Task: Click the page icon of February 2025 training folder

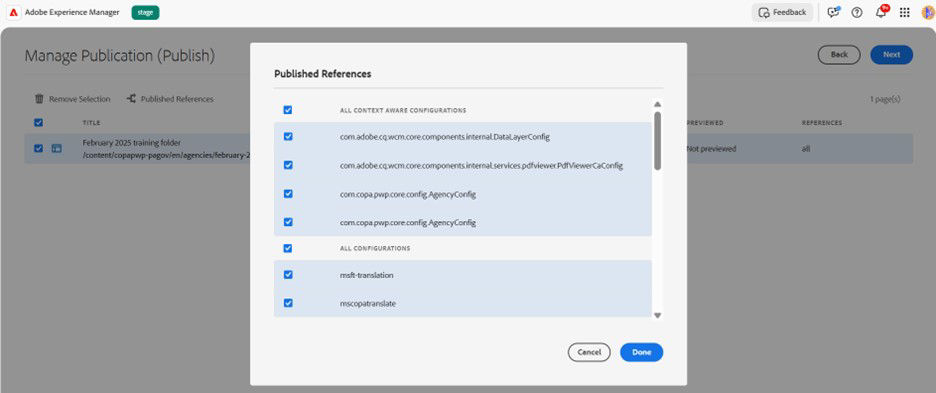Action: point(57,149)
